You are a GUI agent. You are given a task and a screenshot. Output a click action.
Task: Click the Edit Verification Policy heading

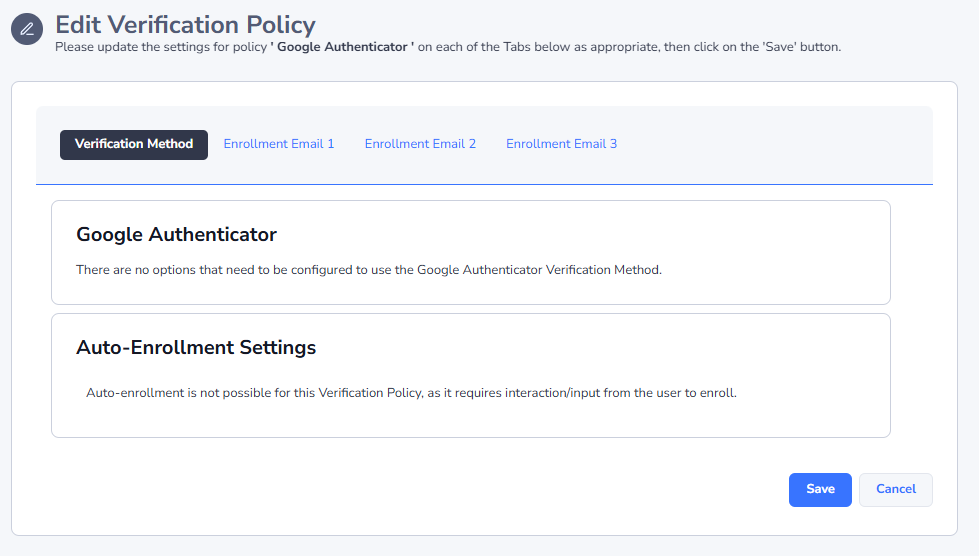(185, 25)
